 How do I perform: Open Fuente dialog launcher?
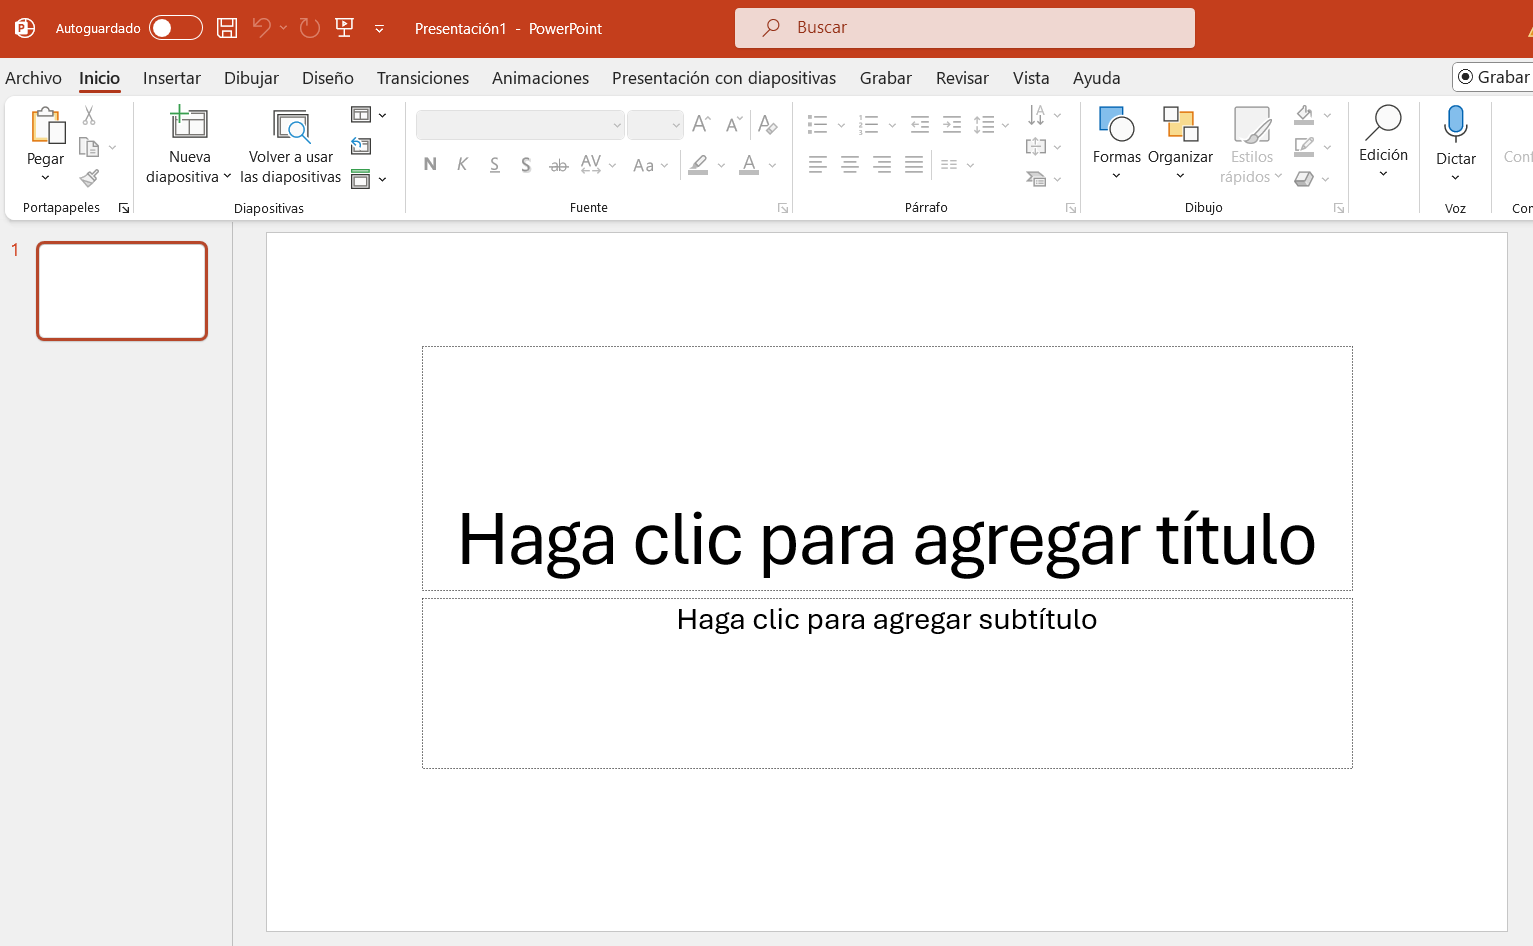click(x=783, y=208)
